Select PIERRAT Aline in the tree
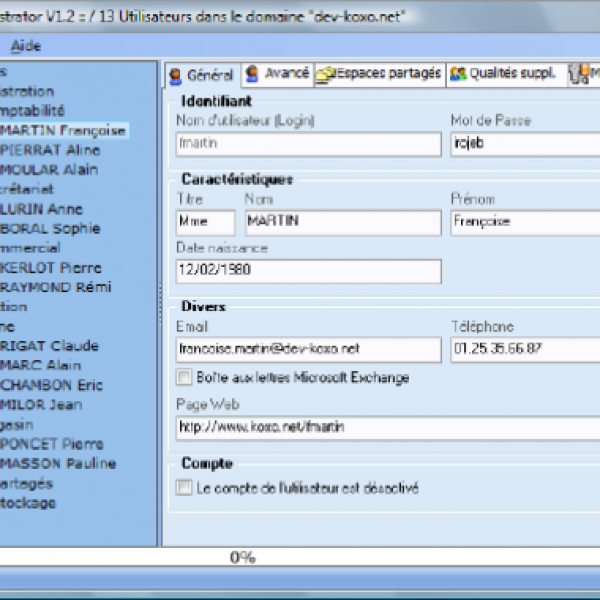The image size is (600, 600). coord(50,150)
